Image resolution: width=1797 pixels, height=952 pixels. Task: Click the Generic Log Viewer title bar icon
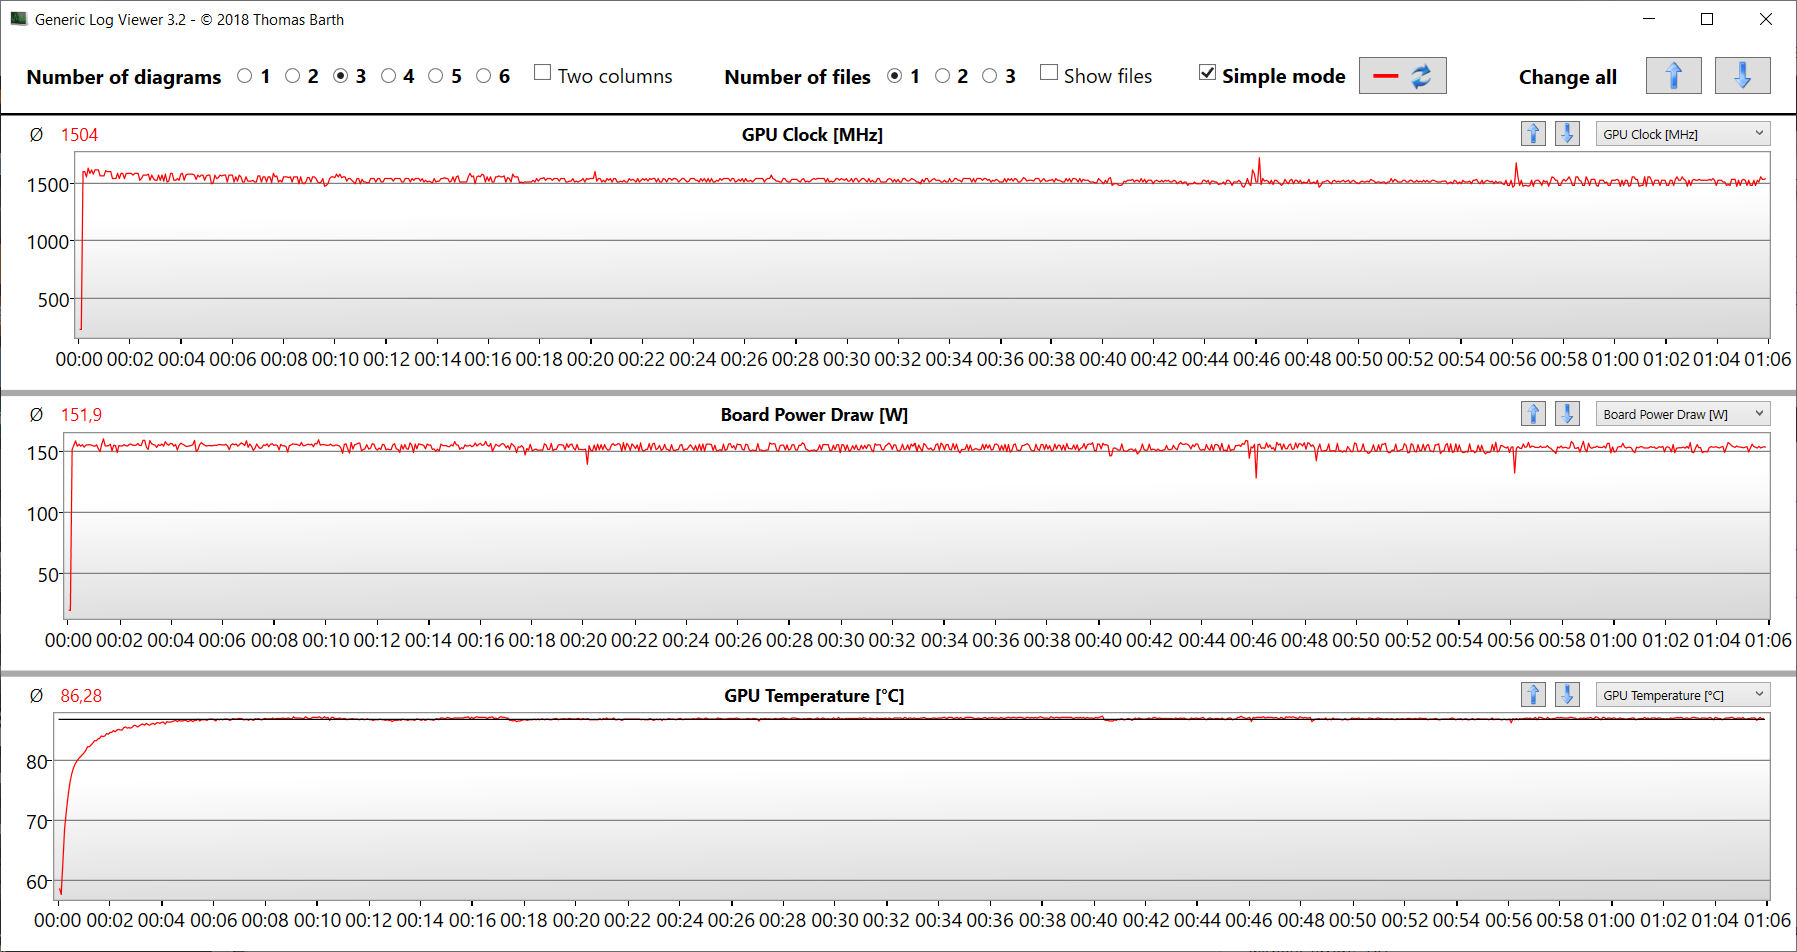point(18,19)
